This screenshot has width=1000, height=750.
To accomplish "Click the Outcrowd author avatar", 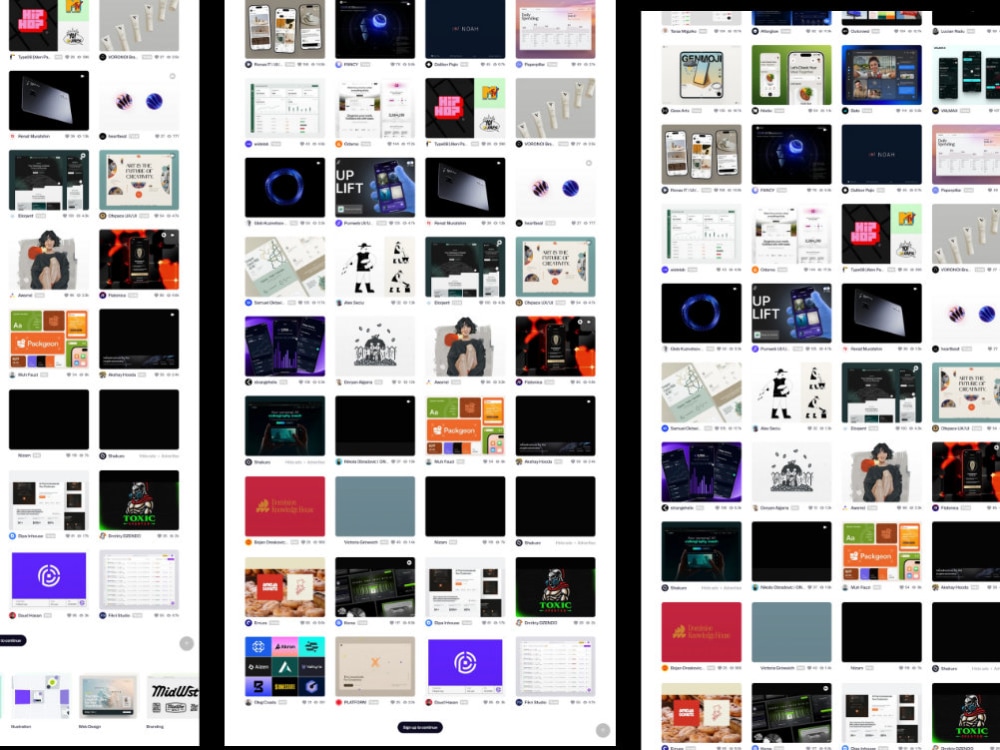I will coord(846,31).
